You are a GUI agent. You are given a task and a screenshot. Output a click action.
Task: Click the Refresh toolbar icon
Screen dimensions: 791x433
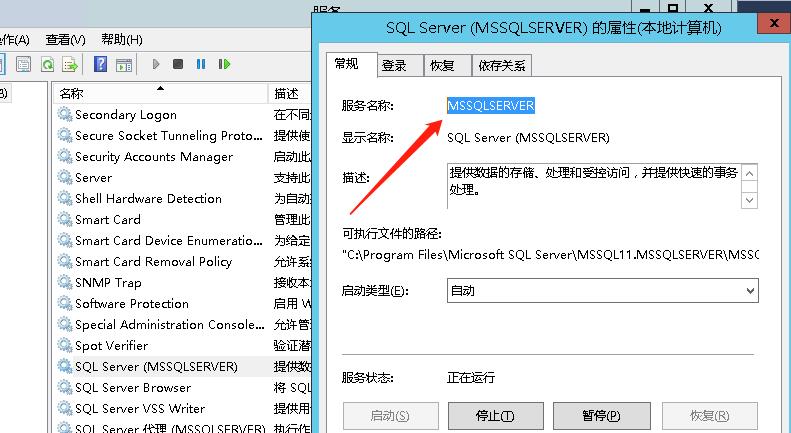[x=47, y=65]
